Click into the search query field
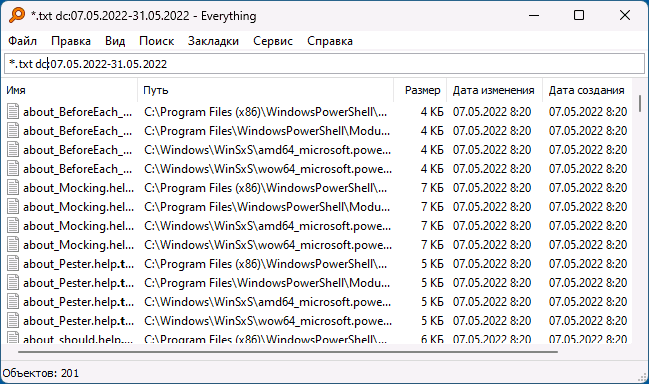This screenshot has width=649, height=384. tap(324, 64)
